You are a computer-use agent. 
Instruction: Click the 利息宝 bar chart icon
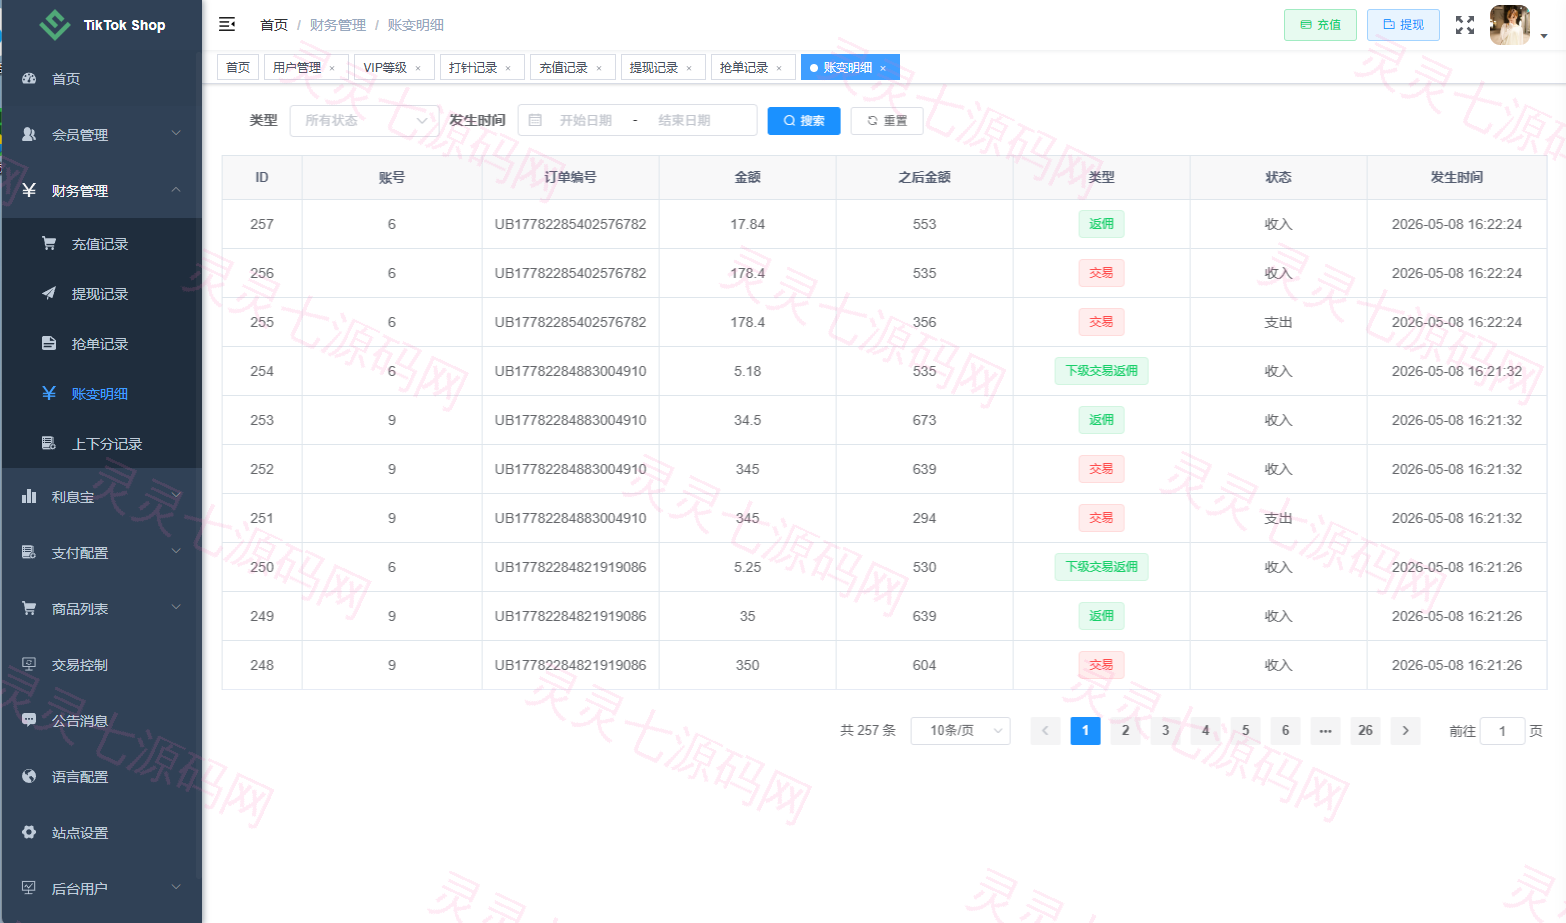29,497
